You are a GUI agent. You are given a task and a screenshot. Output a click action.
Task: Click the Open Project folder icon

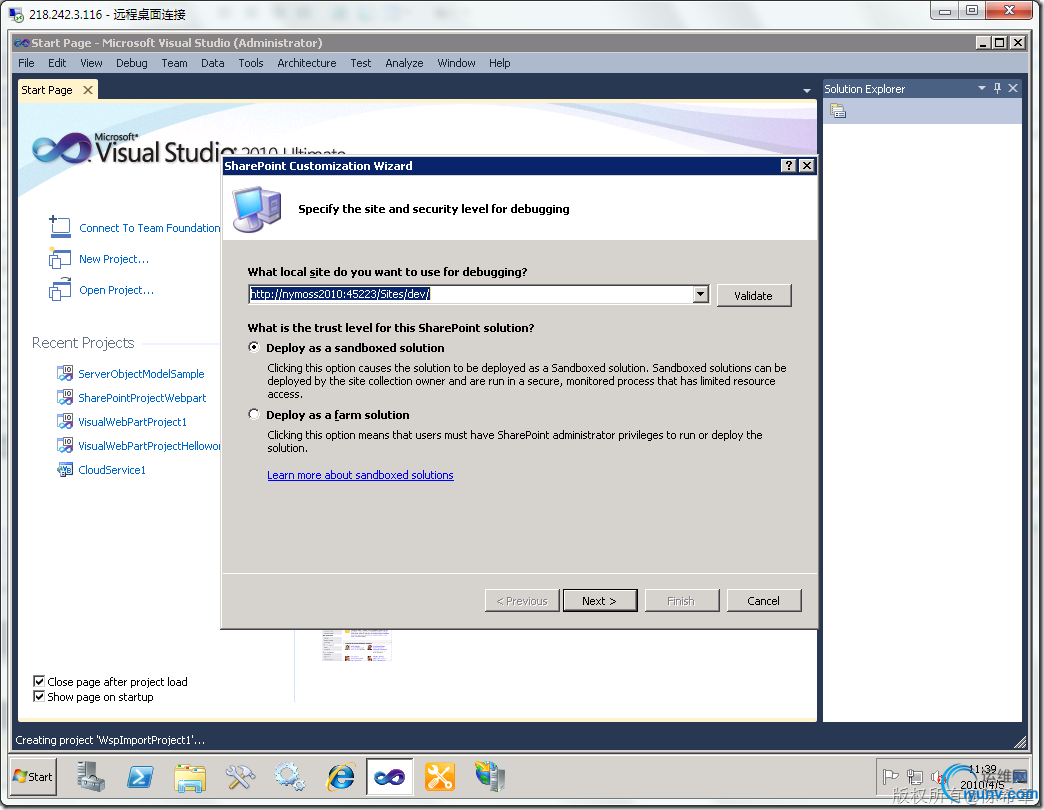pyautogui.click(x=60, y=290)
